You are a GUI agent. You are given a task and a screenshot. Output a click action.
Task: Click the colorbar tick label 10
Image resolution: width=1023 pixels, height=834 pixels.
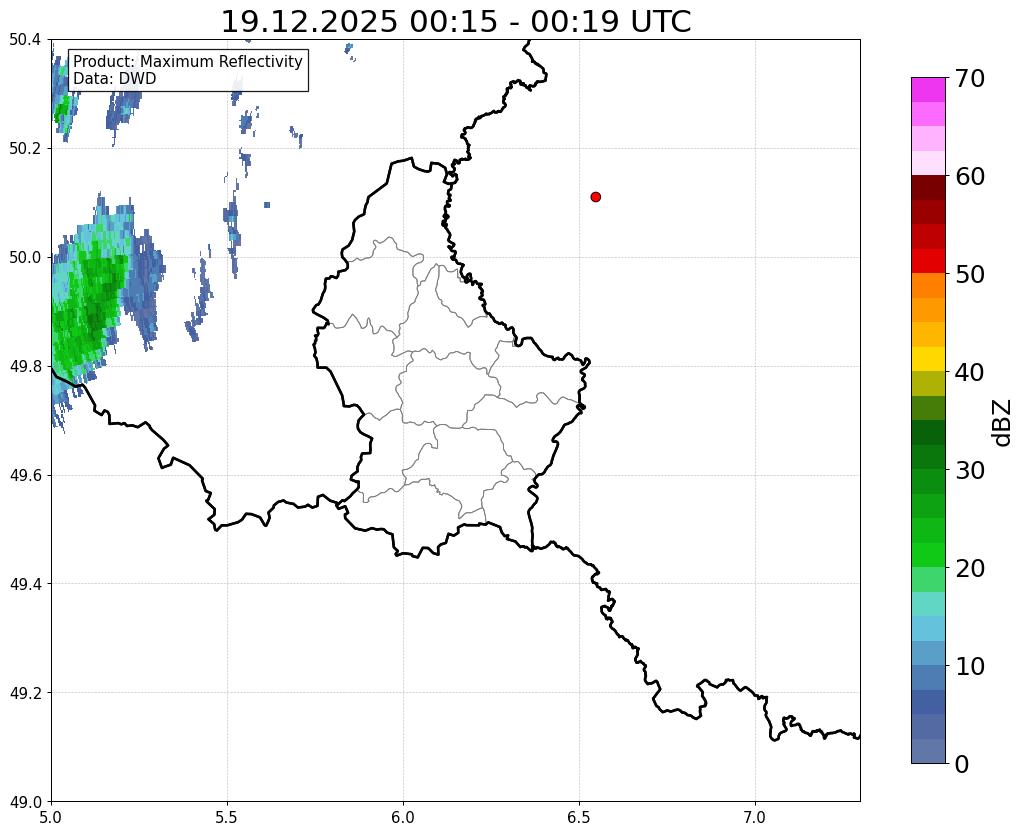coord(969,666)
